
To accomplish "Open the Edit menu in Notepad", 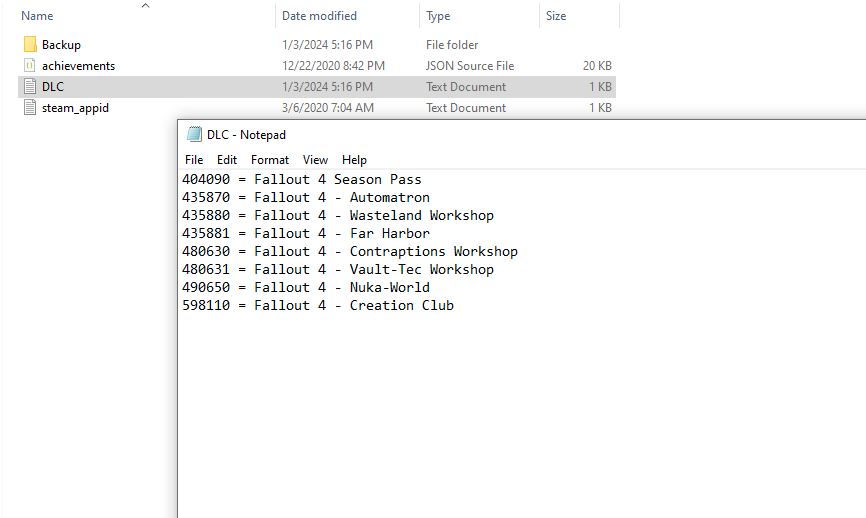I will [226, 160].
